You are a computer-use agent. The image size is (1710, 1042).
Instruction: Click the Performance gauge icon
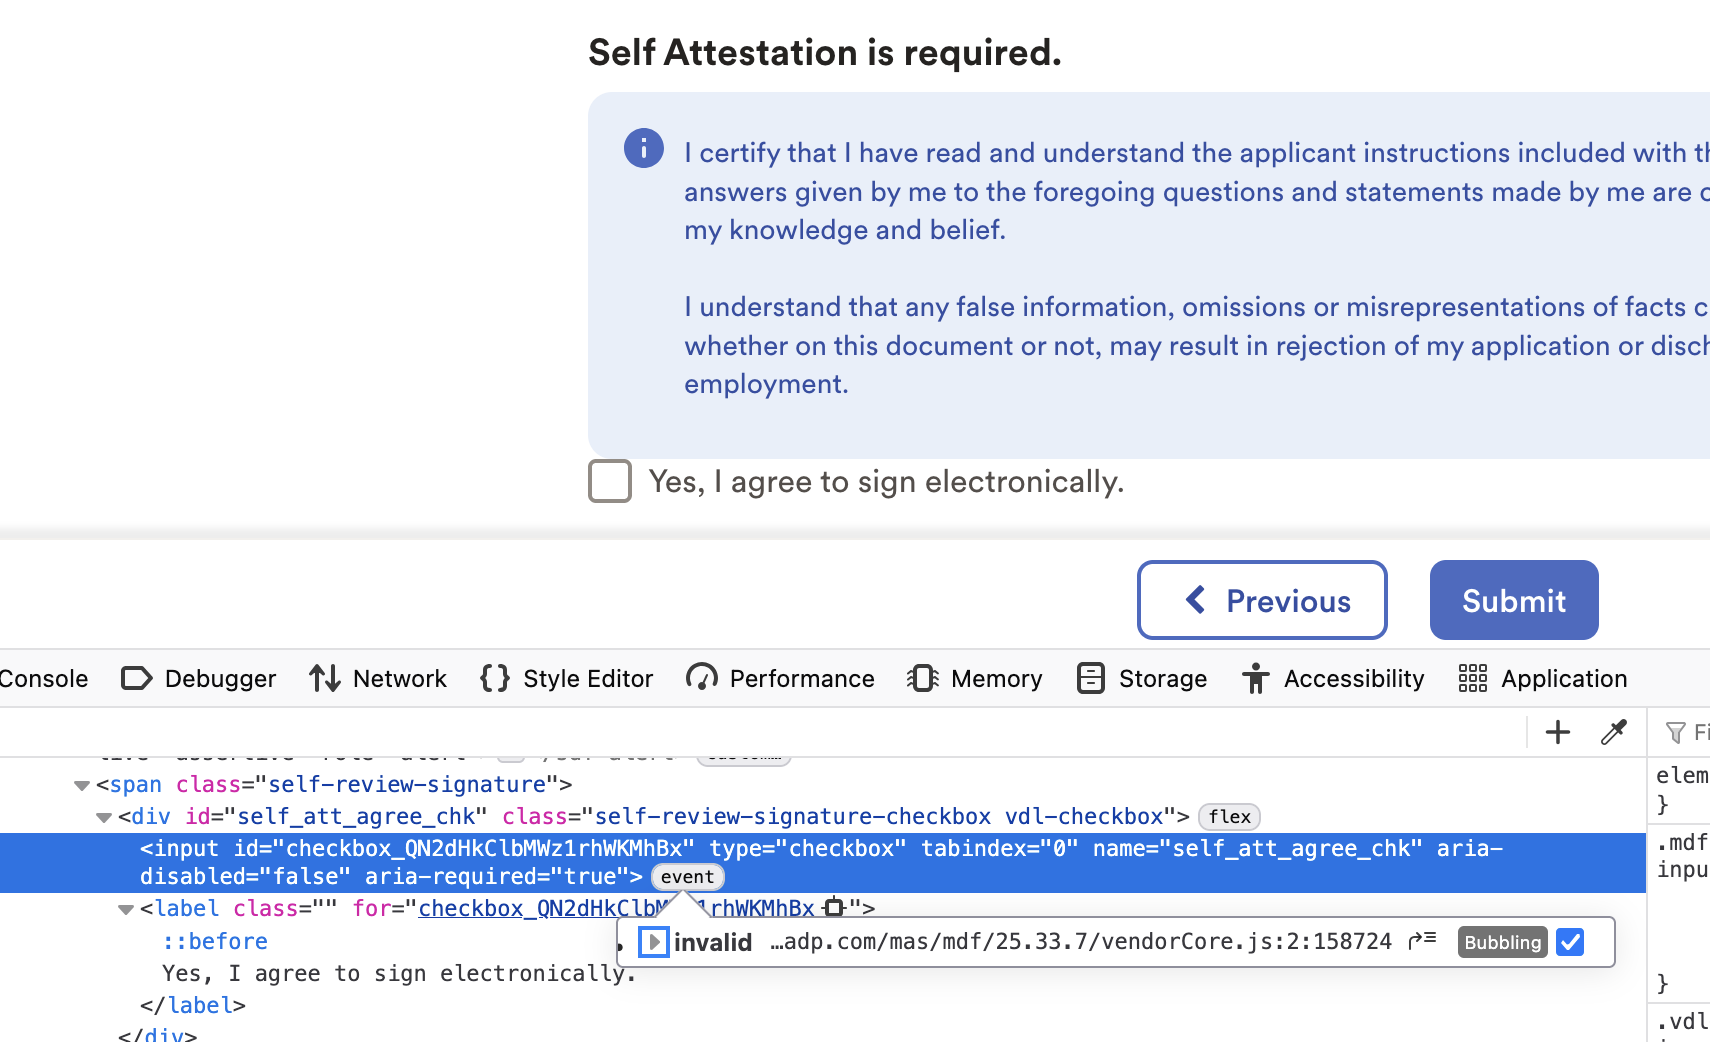(x=702, y=678)
